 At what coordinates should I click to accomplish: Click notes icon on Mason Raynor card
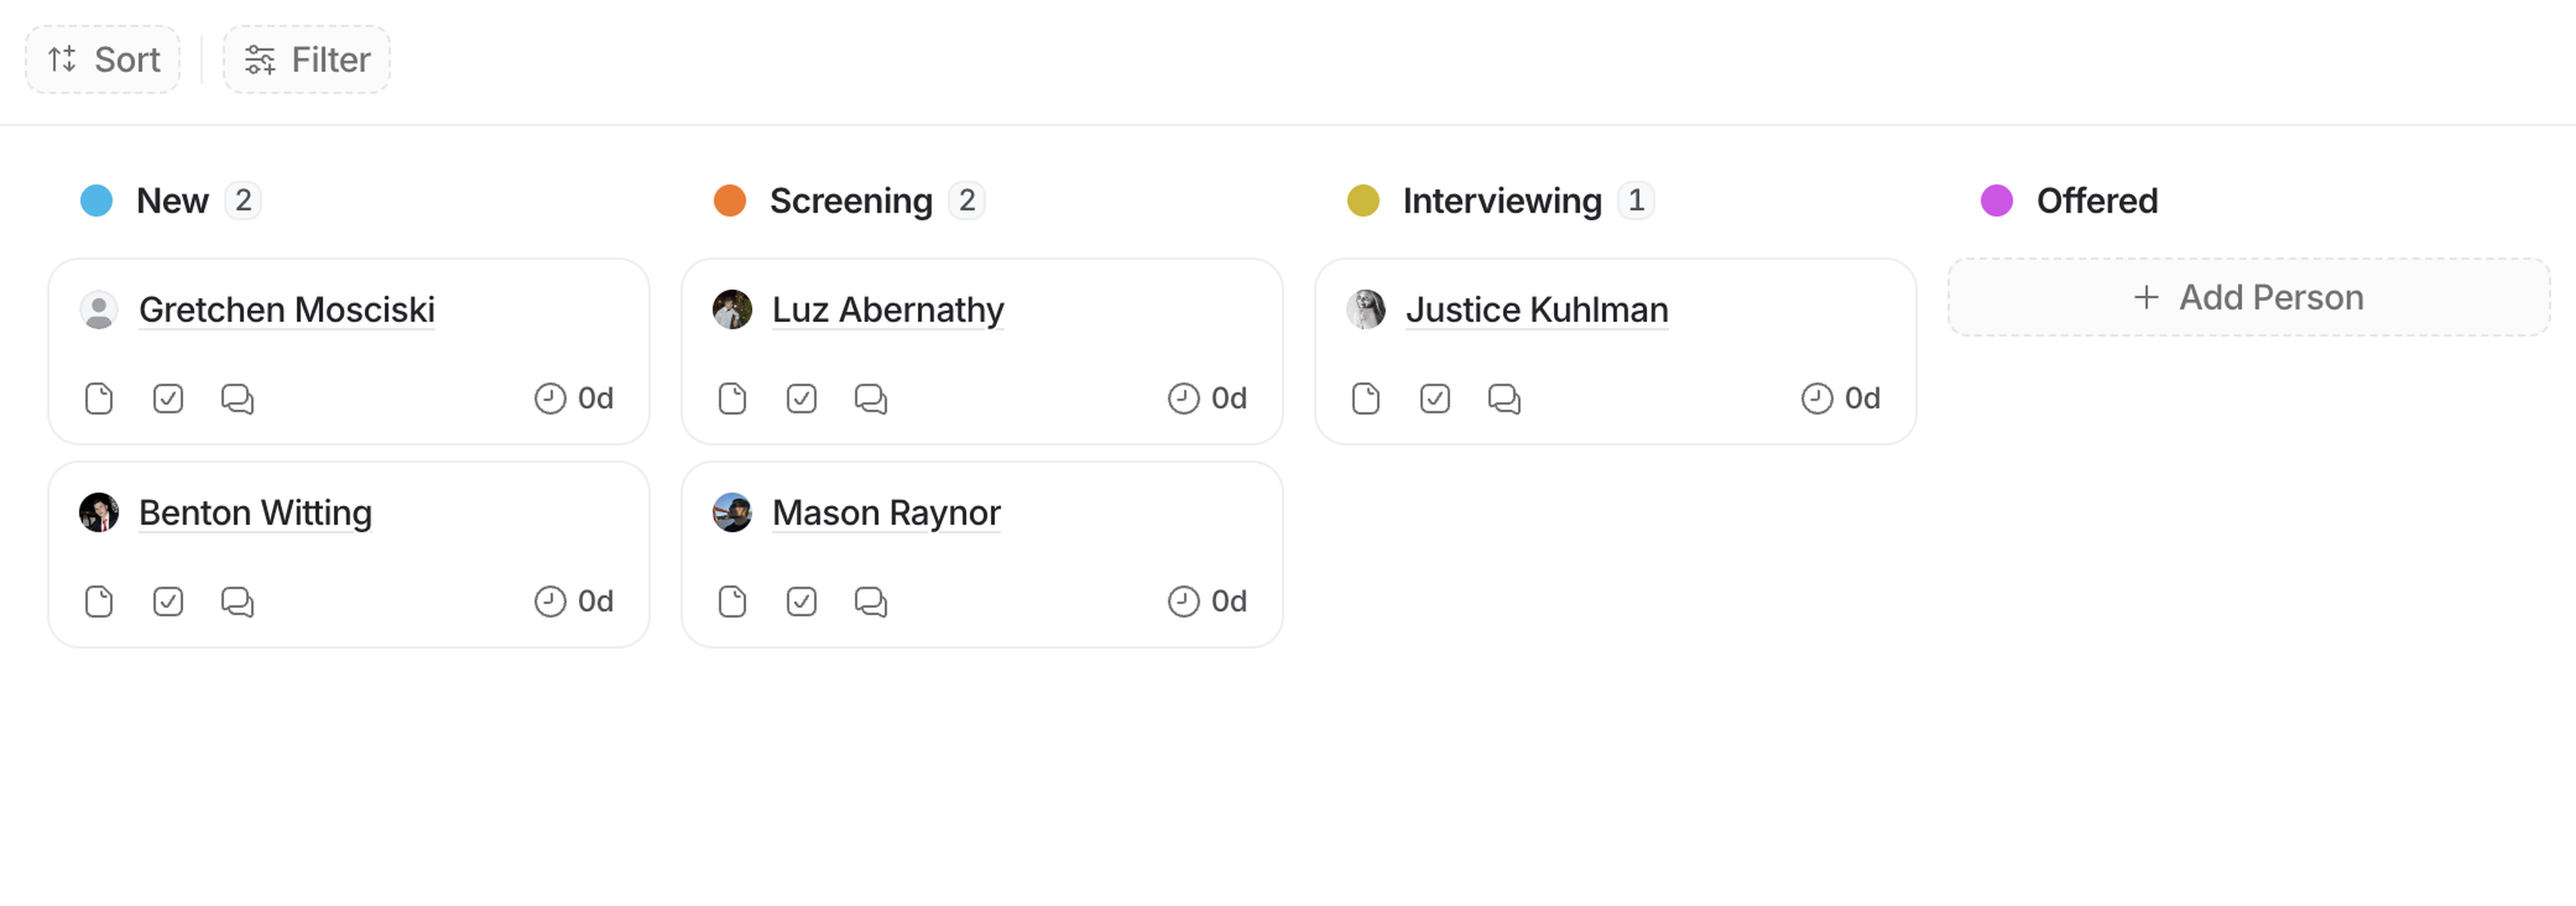732,602
